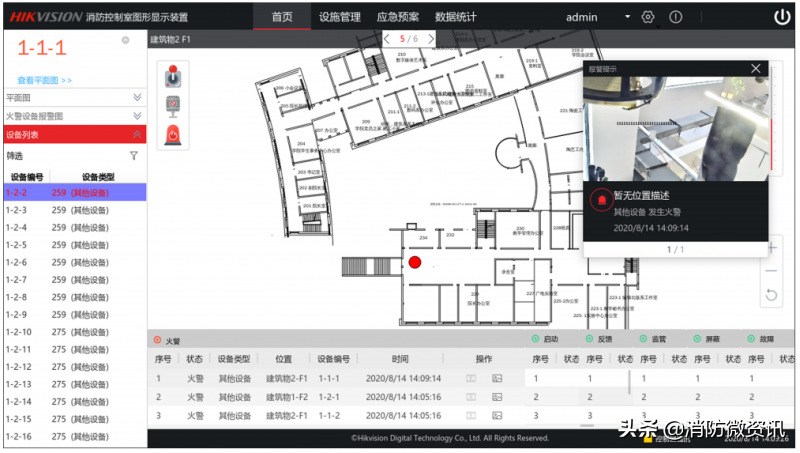Click the manual alarm joystick icon
Screen dimensions: 800x453
(x=171, y=76)
